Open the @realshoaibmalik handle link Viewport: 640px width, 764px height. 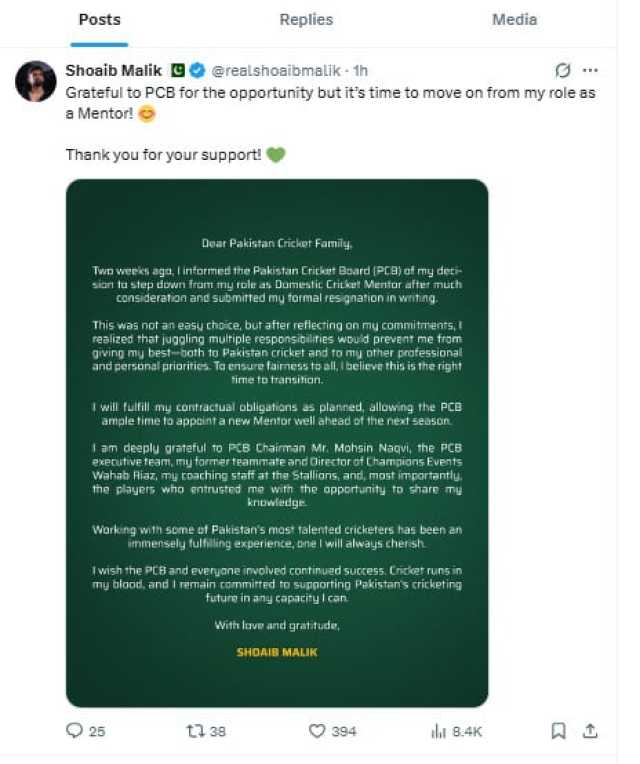click(276, 71)
